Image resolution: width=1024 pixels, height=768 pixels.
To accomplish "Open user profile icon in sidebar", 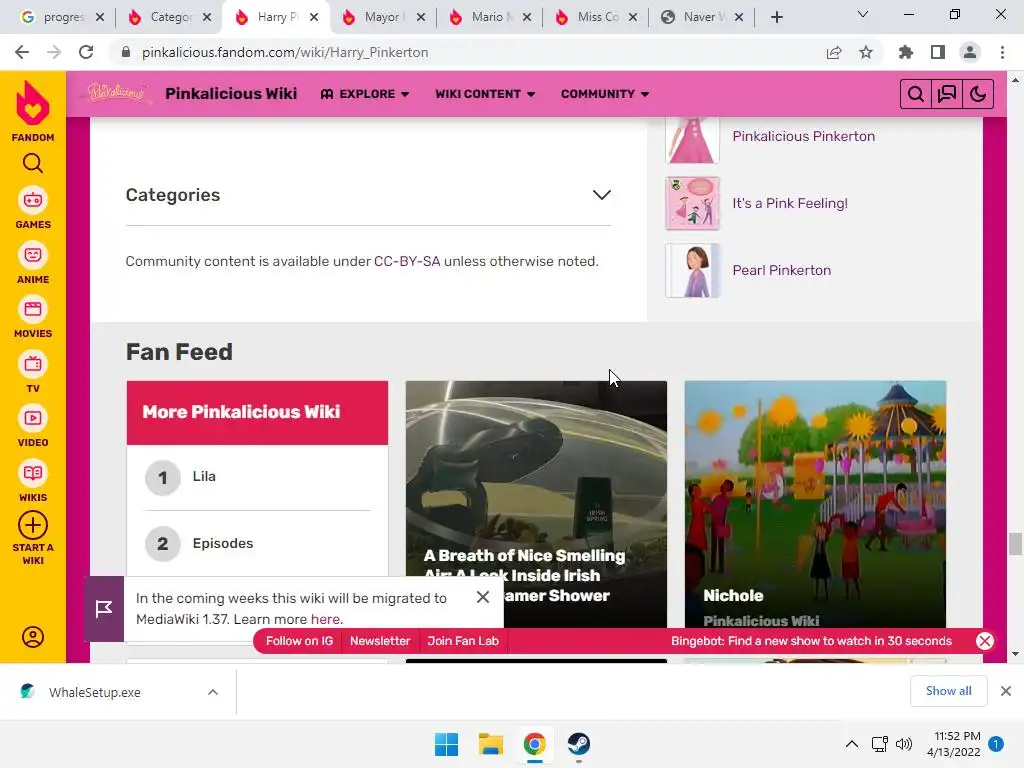I will click(33, 637).
